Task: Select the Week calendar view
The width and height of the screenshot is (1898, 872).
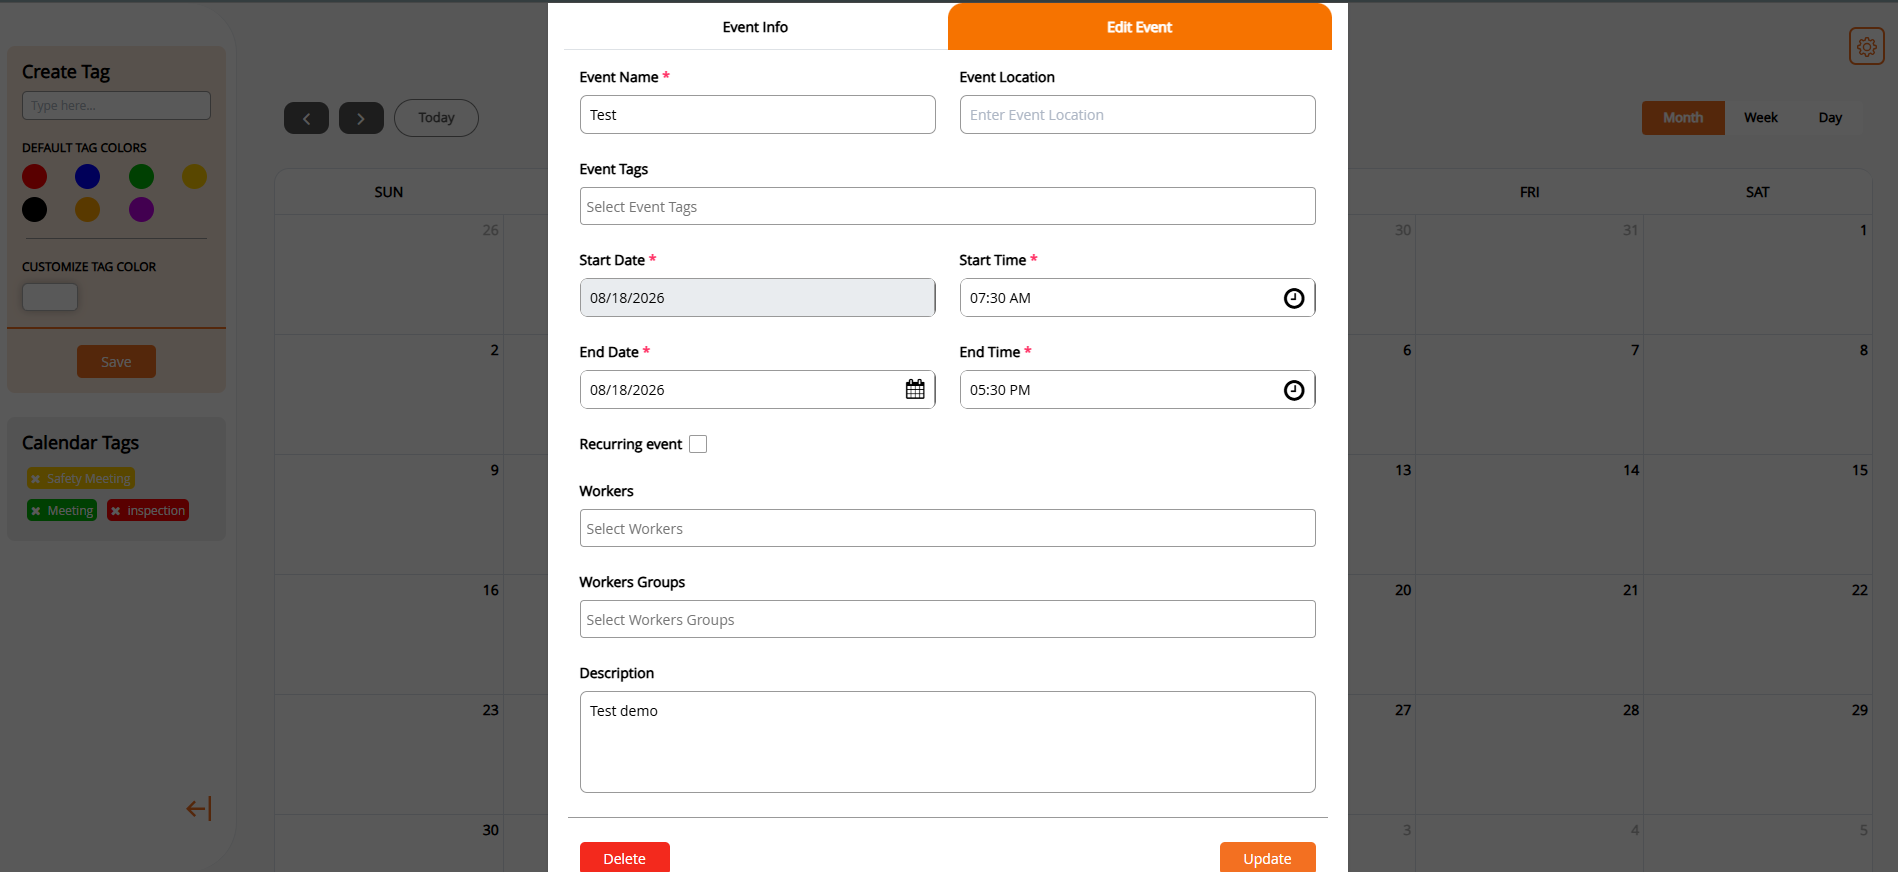Action: pos(1761,118)
